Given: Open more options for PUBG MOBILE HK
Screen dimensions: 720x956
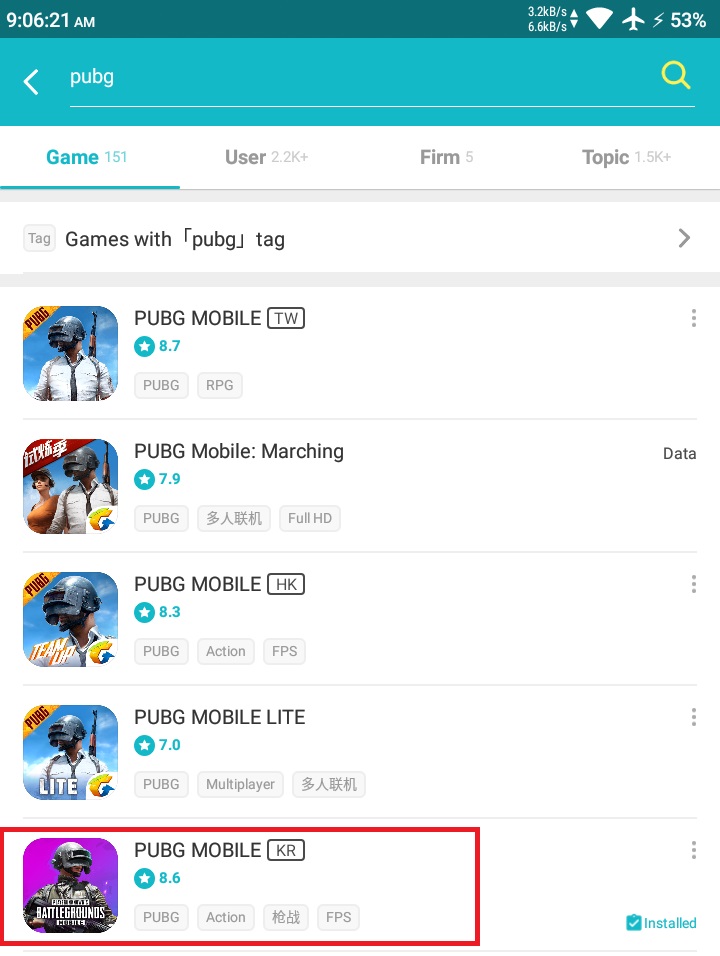Looking at the screenshot, I should [x=693, y=584].
